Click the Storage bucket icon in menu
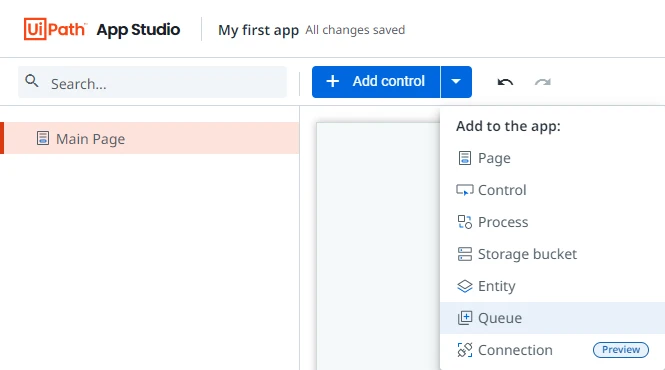Viewport: 665px width, 370px height. click(465, 254)
